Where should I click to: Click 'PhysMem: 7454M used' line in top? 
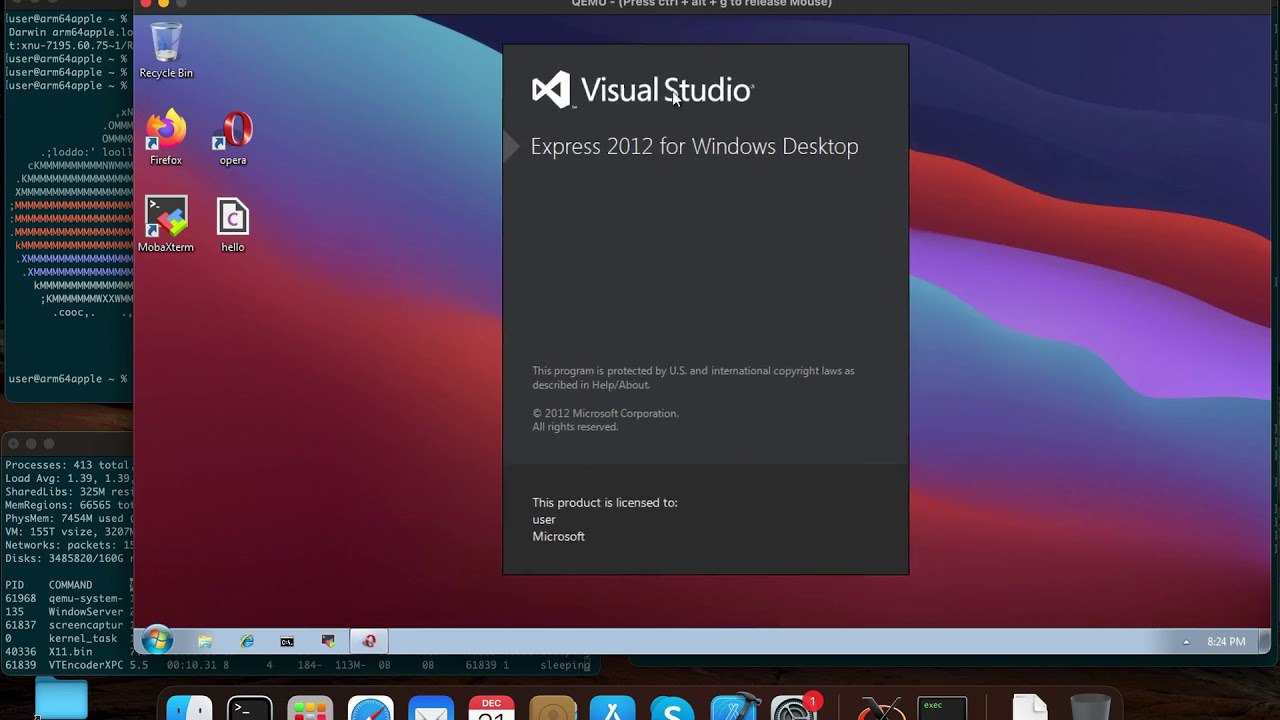tap(68, 518)
